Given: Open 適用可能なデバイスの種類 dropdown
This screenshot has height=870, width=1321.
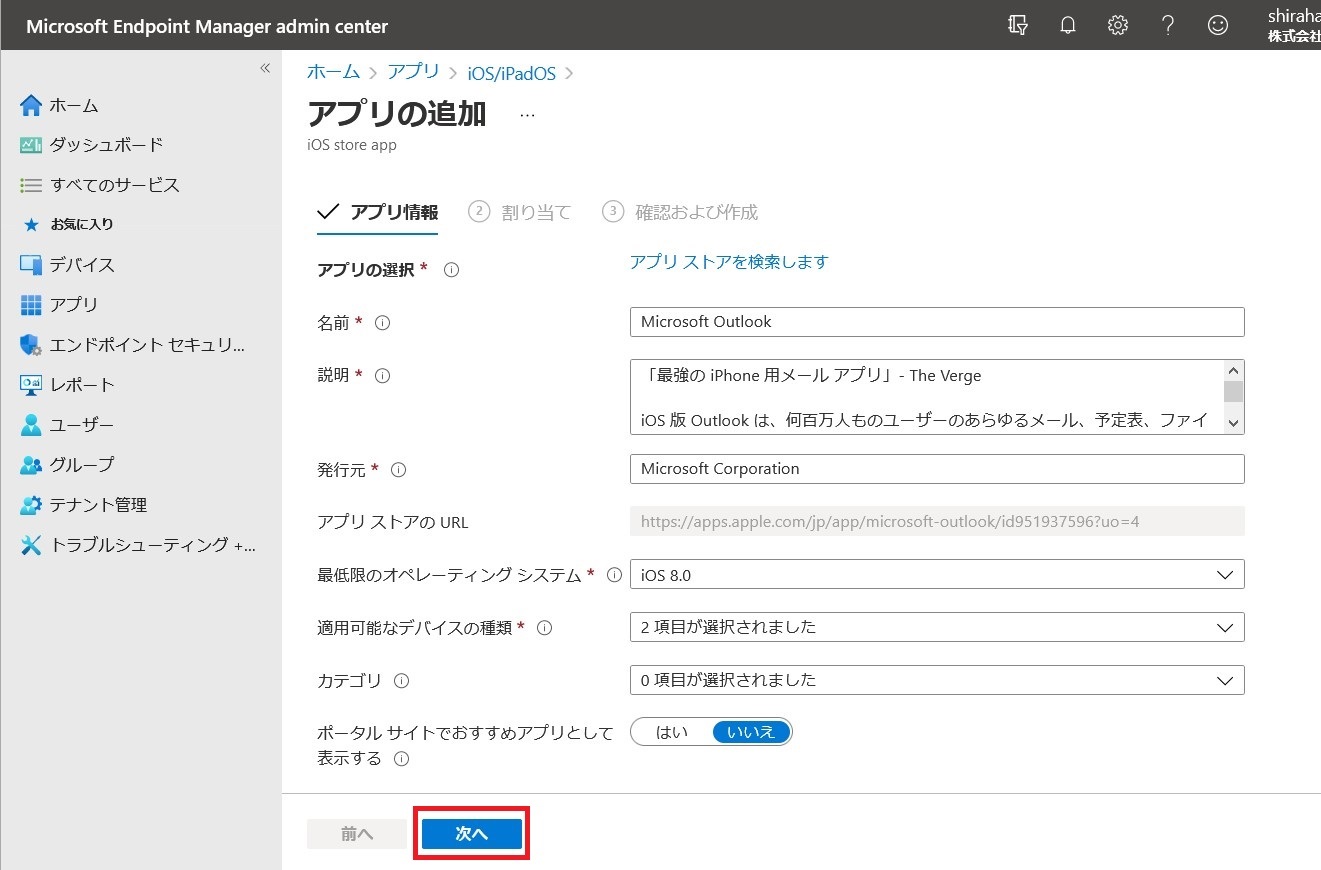Looking at the screenshot, I should [x=937, y=628].
